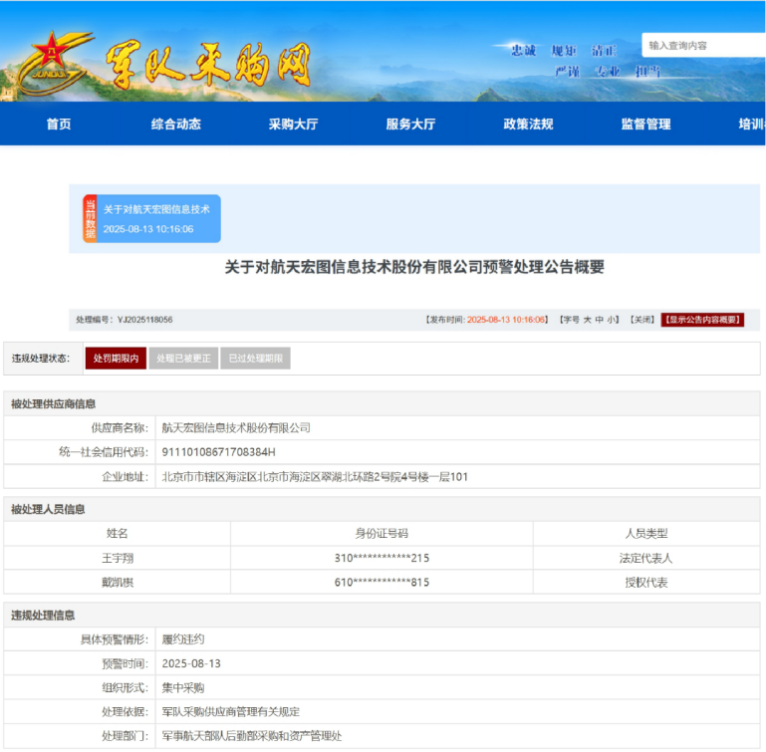Screen dimensions: 766x752
Task: Select 服务大厅 in the navigation bar
Action: point(411,124)
